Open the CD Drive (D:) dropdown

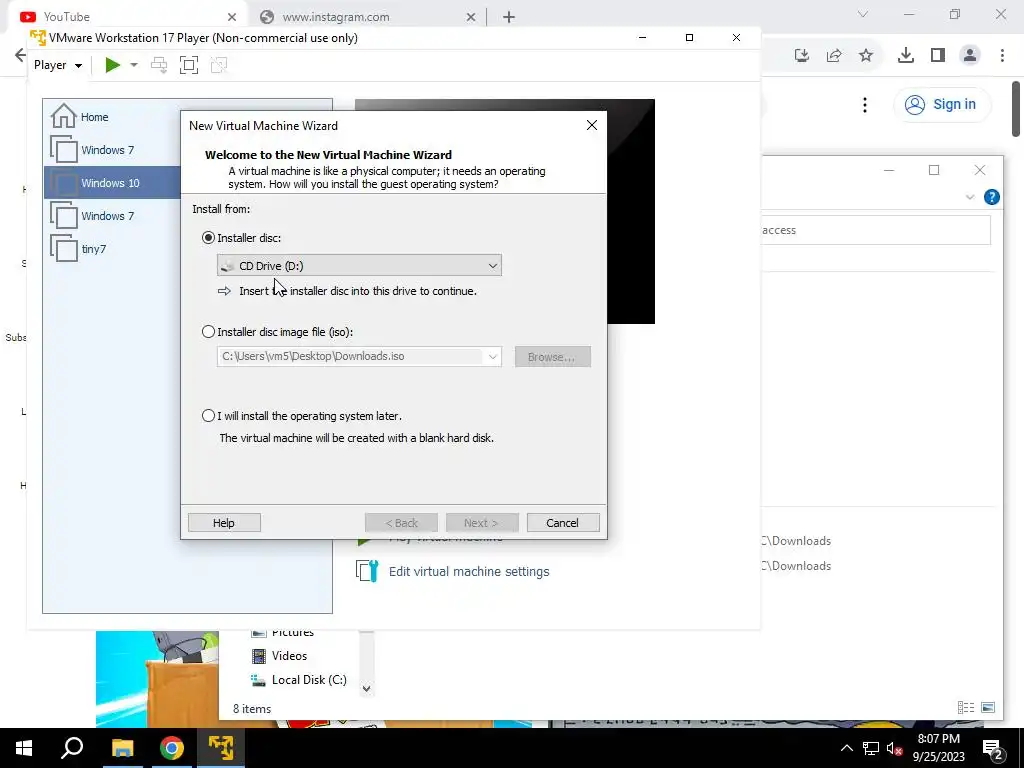pos(359,265)
